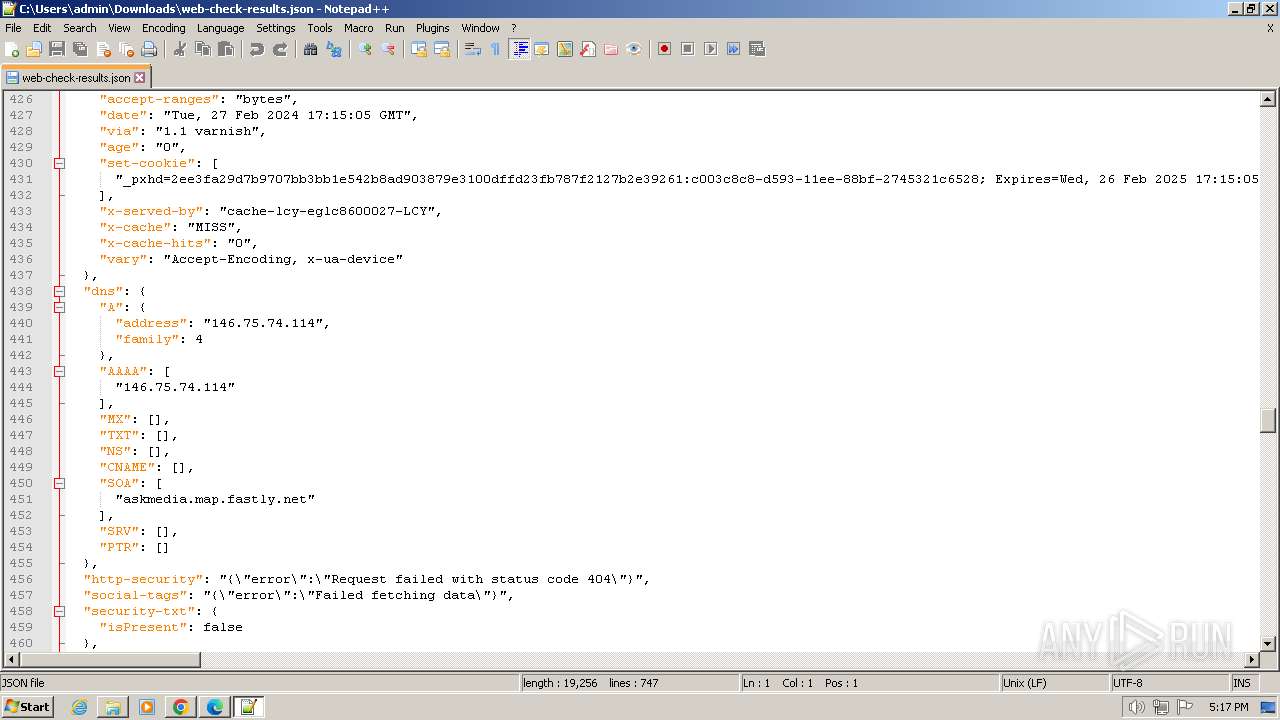Click the Print toolbar icon
1280x720 pixels.
[149, 49]
